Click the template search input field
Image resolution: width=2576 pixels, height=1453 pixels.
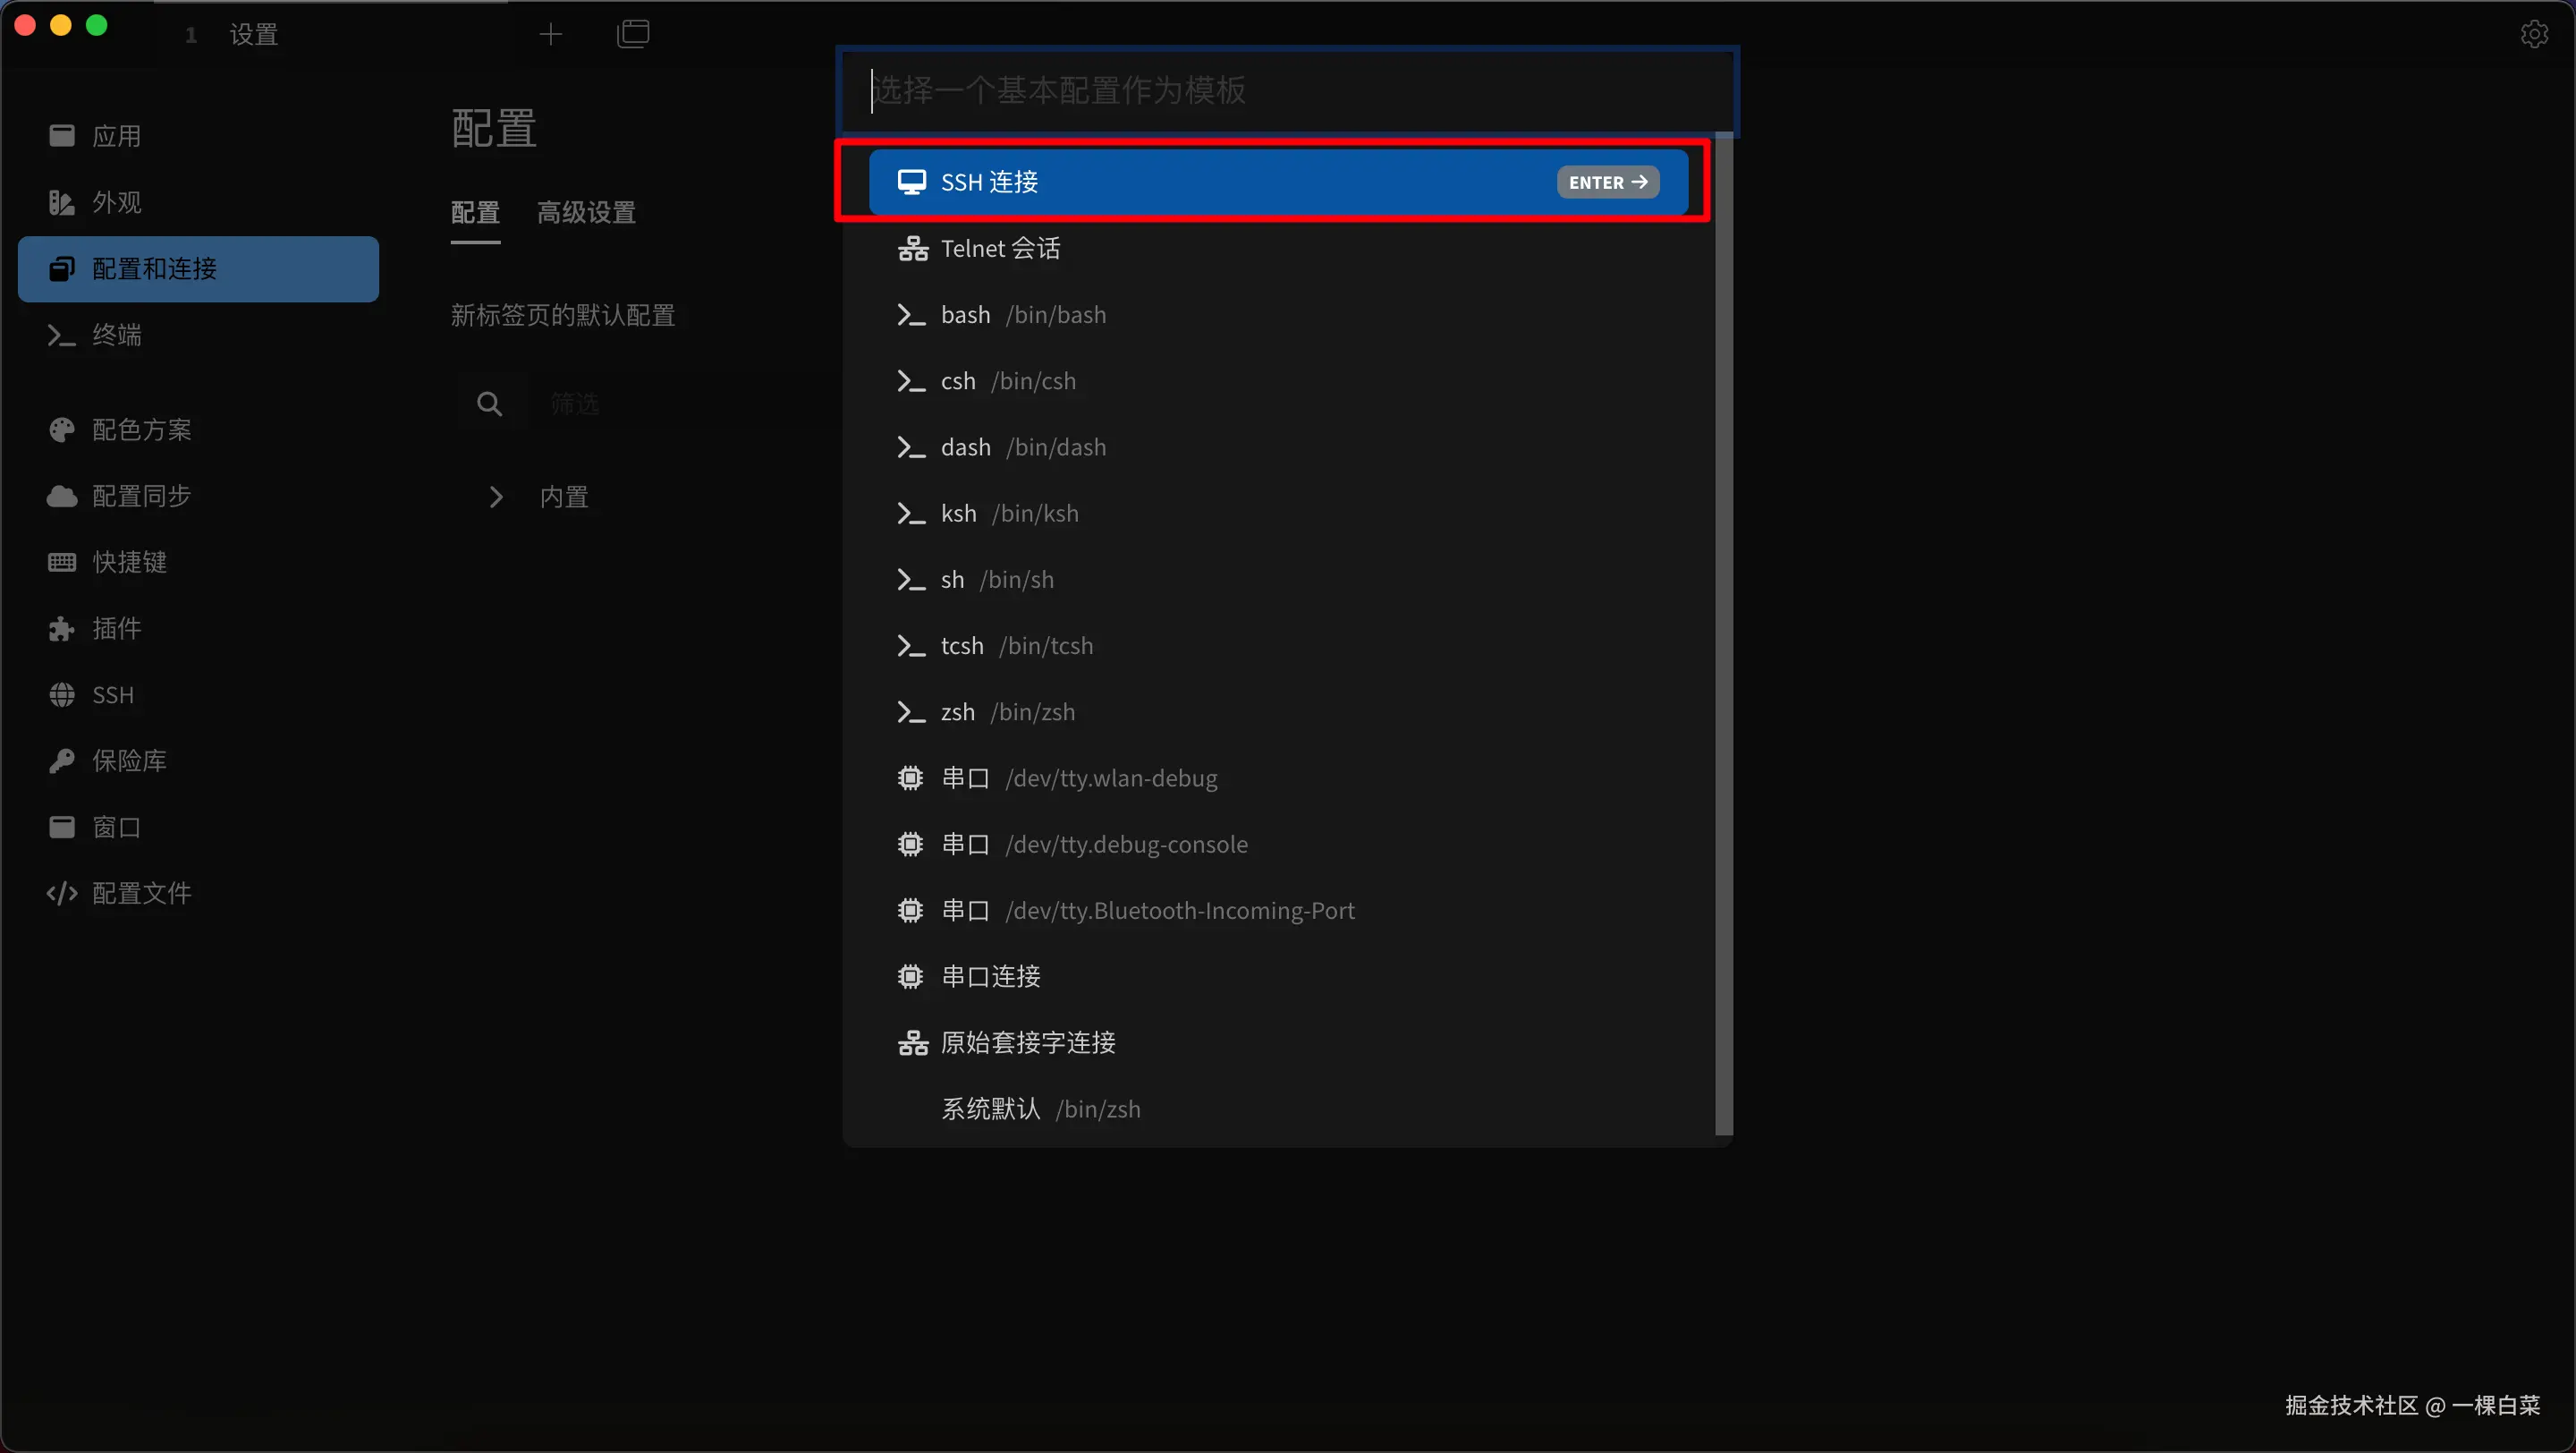click(1287, 91)
